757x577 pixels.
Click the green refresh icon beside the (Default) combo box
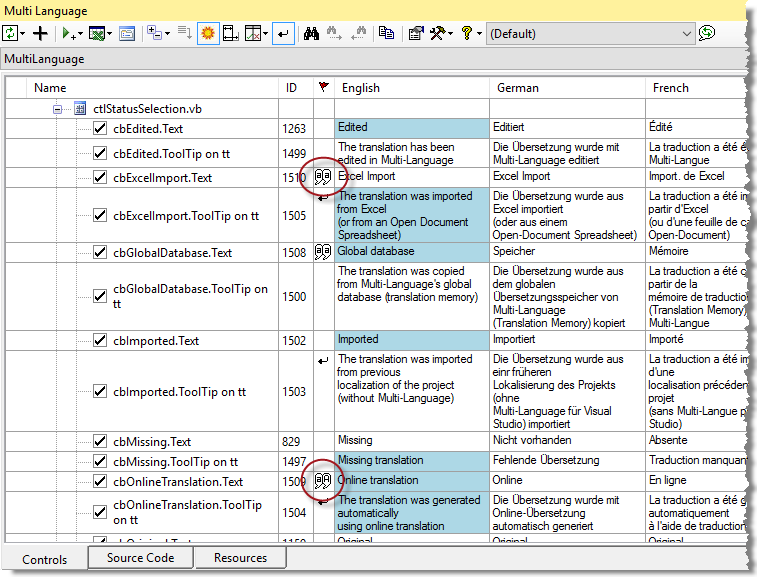coord(708,33)
